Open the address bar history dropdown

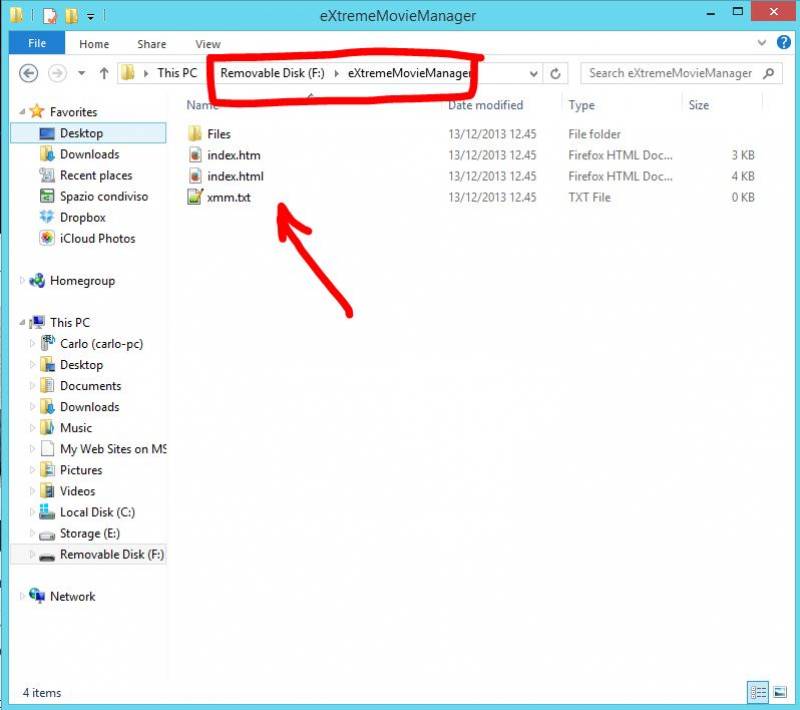(533, 74)
